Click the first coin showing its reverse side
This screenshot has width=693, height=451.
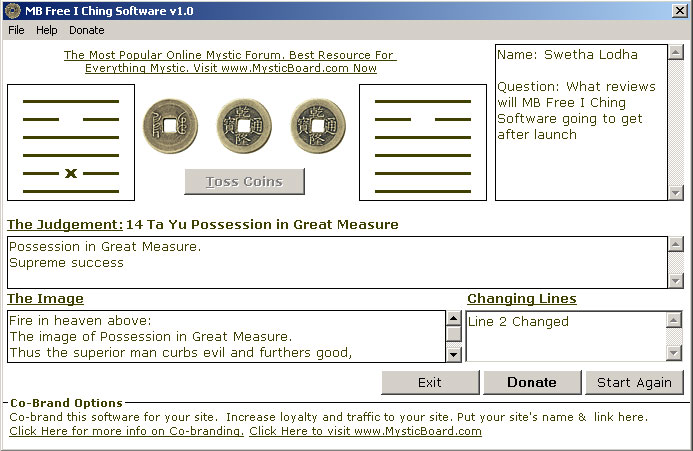[x=171, y=126]
